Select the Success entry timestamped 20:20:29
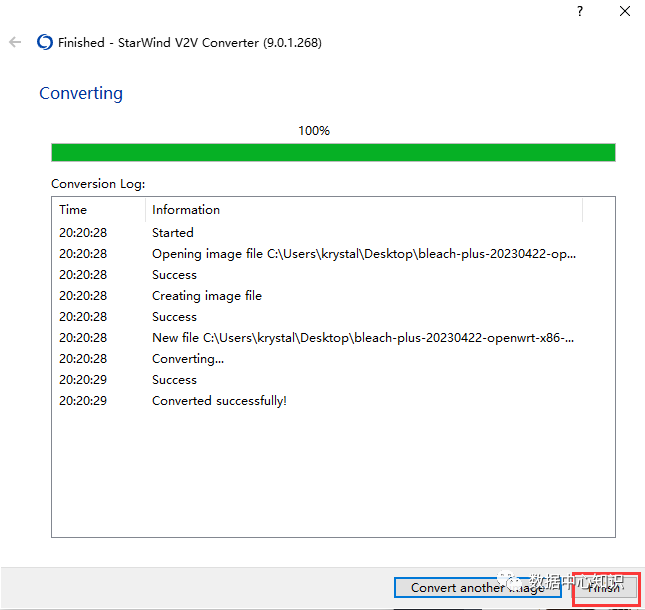The image size is (645, 610). [174, 380]
